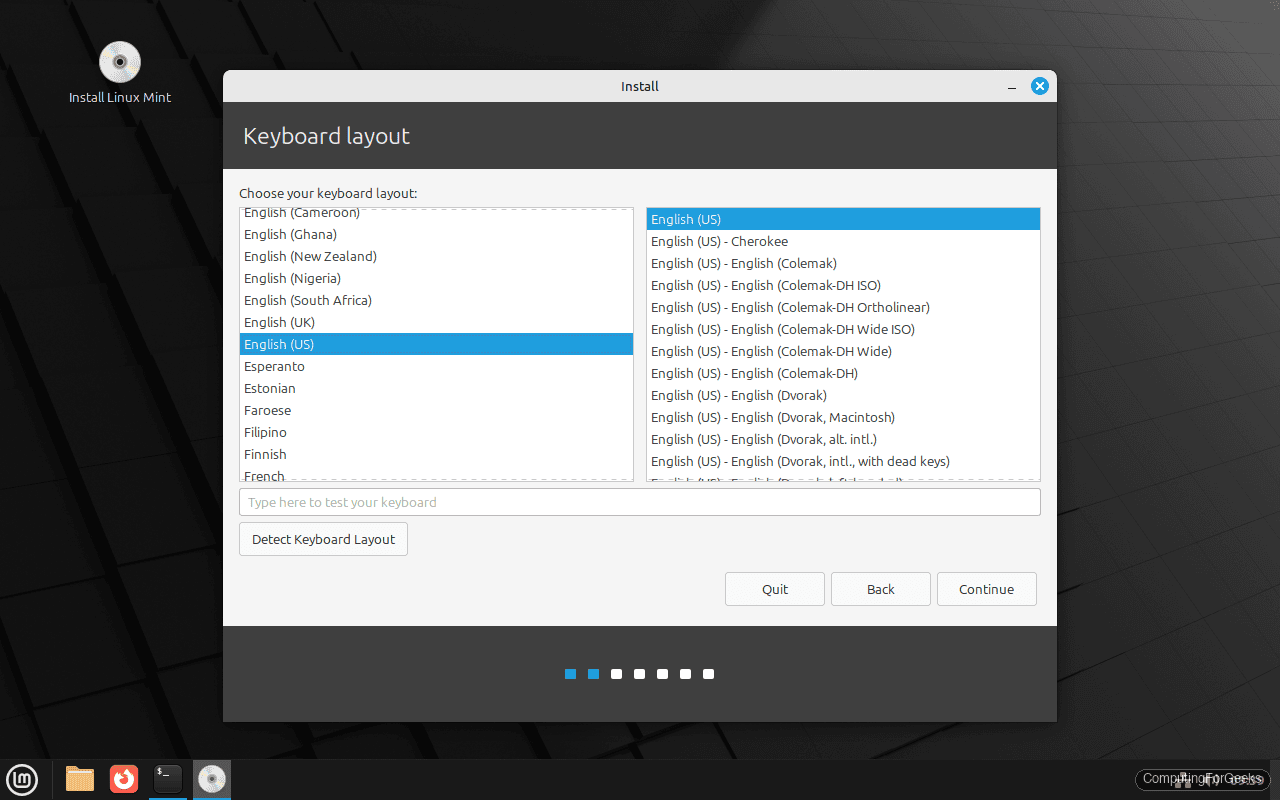The image size is (1280, 800).
Task: Click the Continue button
Action: pyautogui.click(x=986, y=589)
